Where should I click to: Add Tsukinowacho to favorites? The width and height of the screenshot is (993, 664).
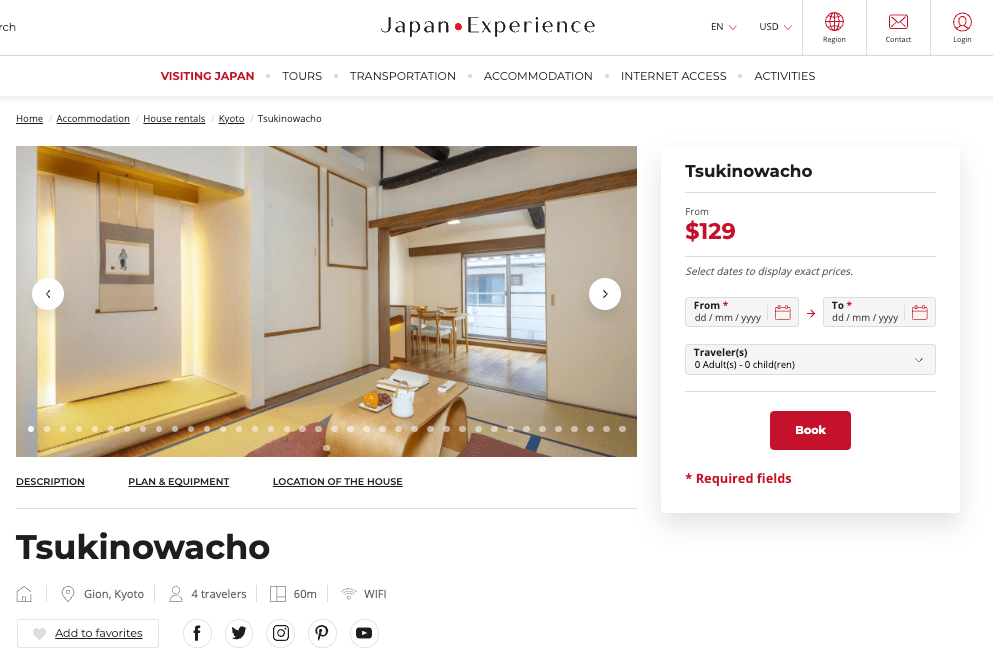pos(88,633)
